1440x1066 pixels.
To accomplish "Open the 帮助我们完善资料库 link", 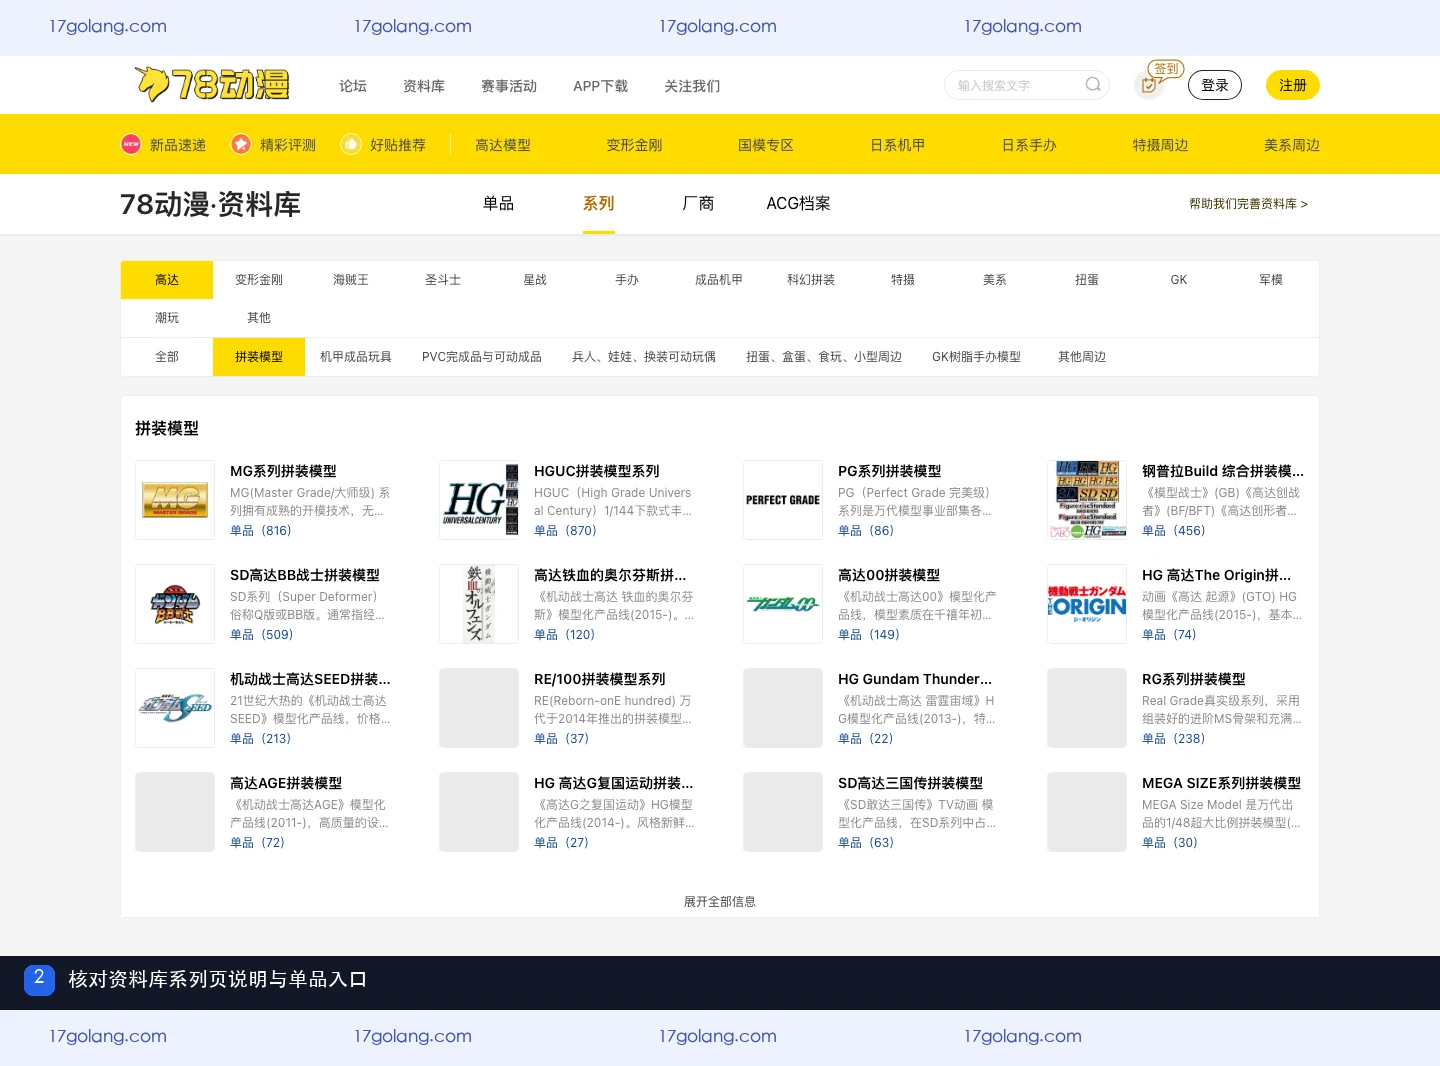I will pos(1248,204).
